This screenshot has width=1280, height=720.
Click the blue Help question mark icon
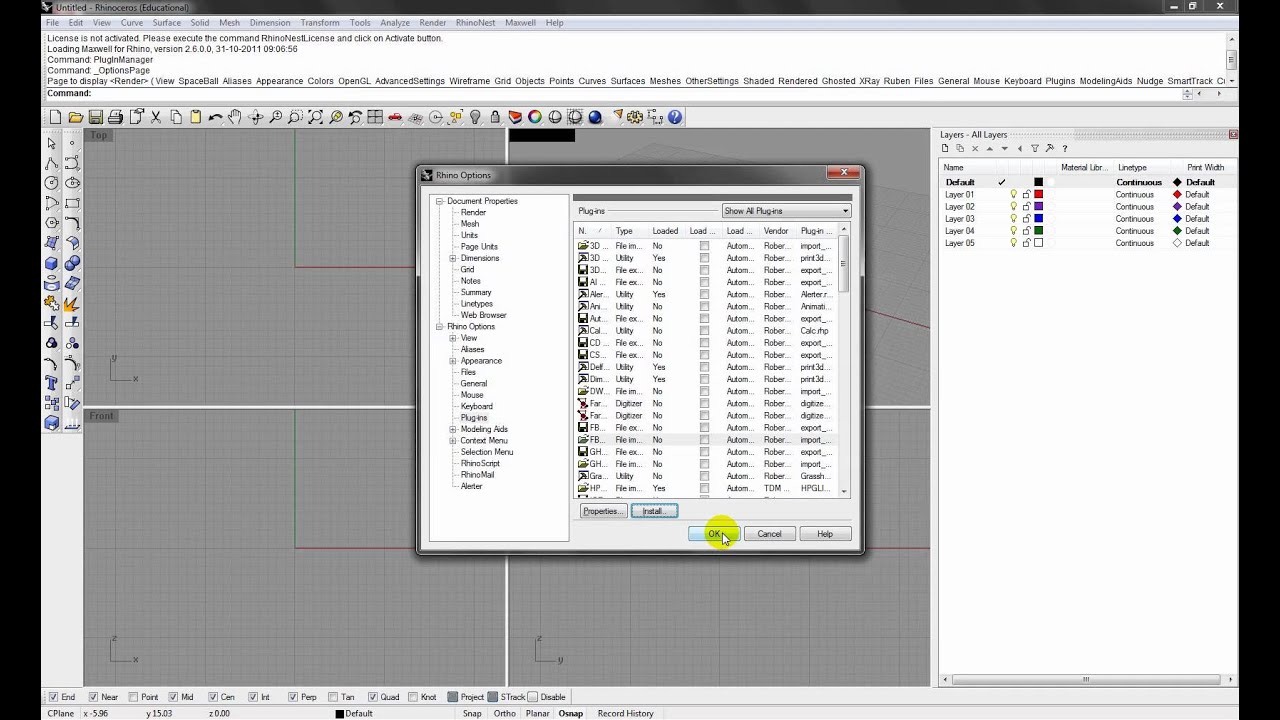pyautogui.click(x=675, y=117)
